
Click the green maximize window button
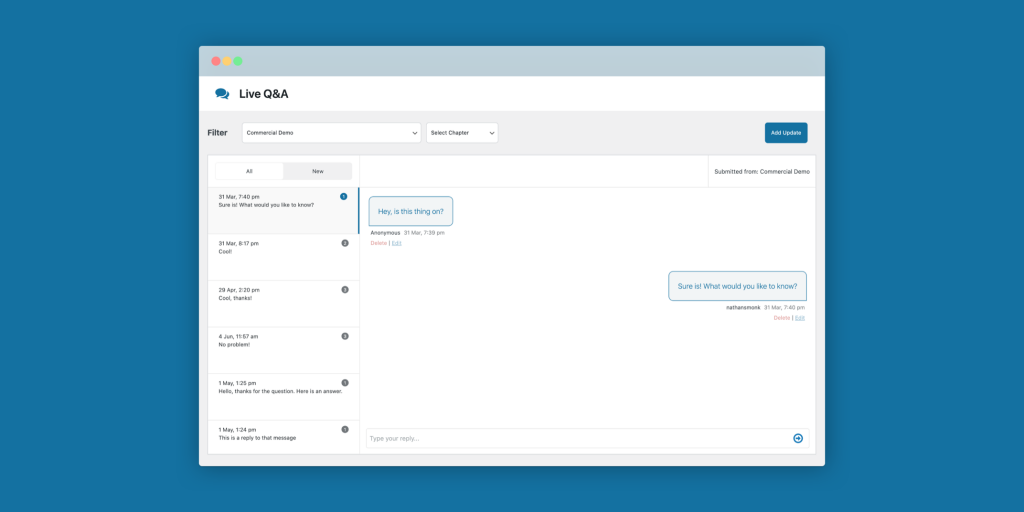click(238, 61)
